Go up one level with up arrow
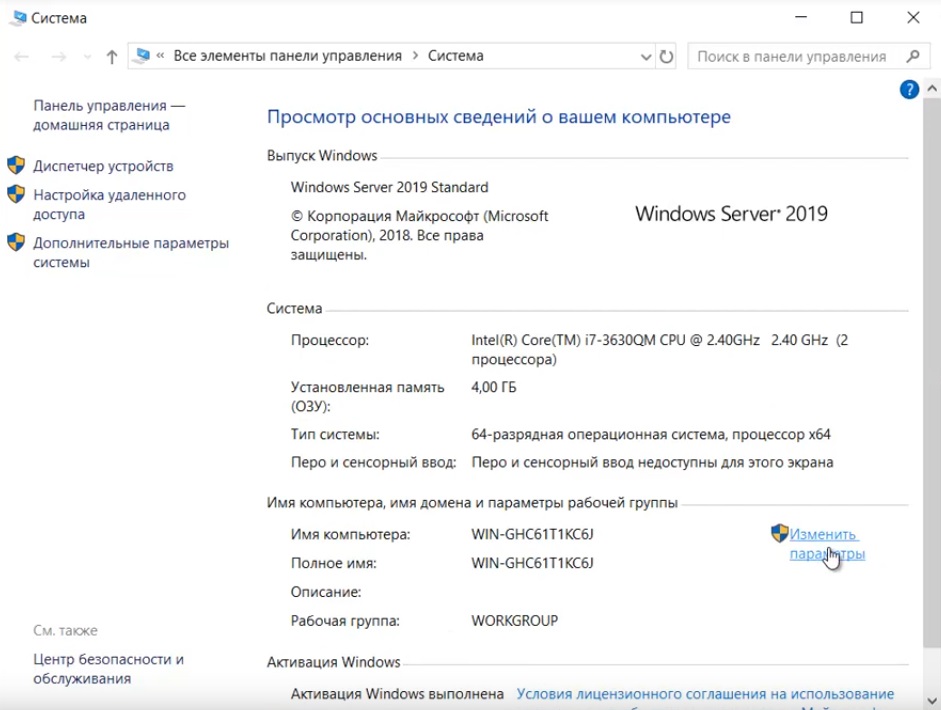The height and width of the screenshot is (710, 941). tap(112, 57)
